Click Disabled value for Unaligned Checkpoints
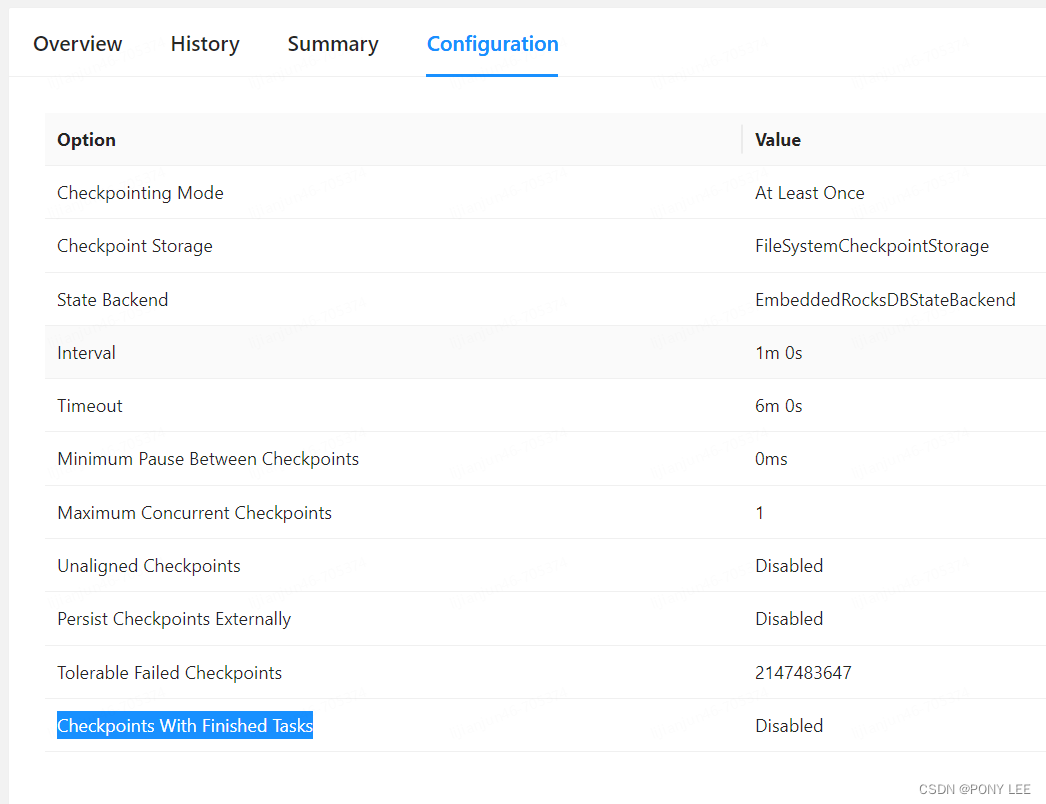The image size is (1046, 804). click(x=789, y=566)
